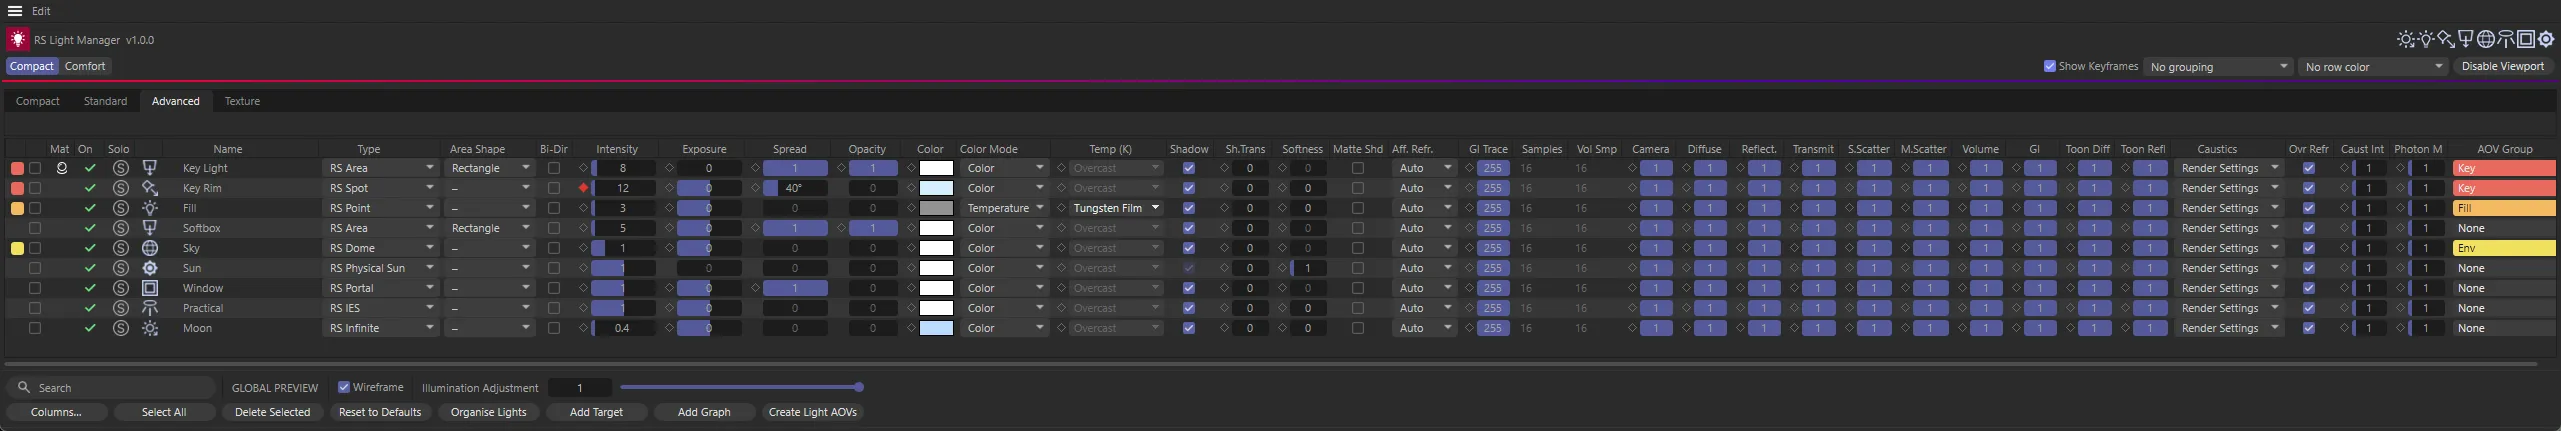Click the Illumination Adjustment slider
Screen dimensions: 2561x431
coord(740,387)
